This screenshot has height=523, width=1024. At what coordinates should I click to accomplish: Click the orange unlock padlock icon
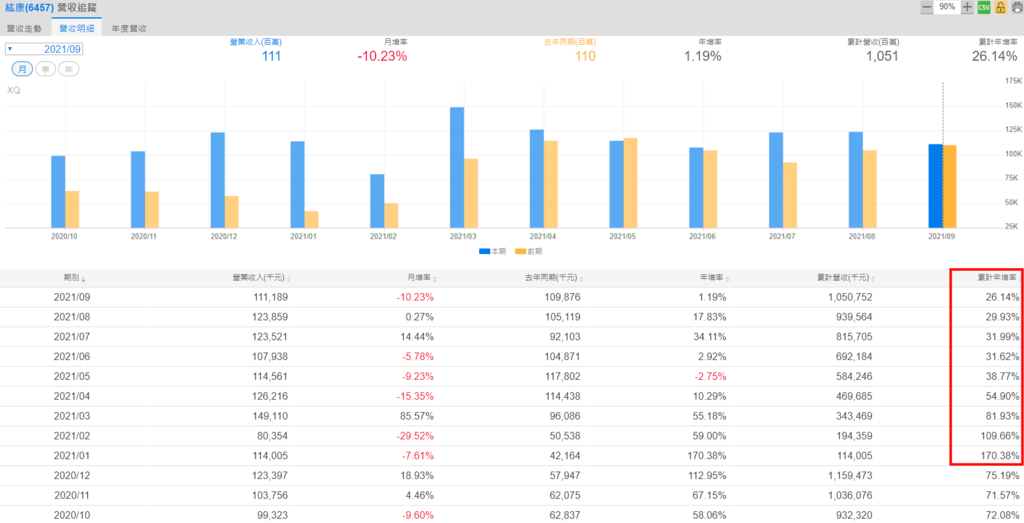point(1000,7)
